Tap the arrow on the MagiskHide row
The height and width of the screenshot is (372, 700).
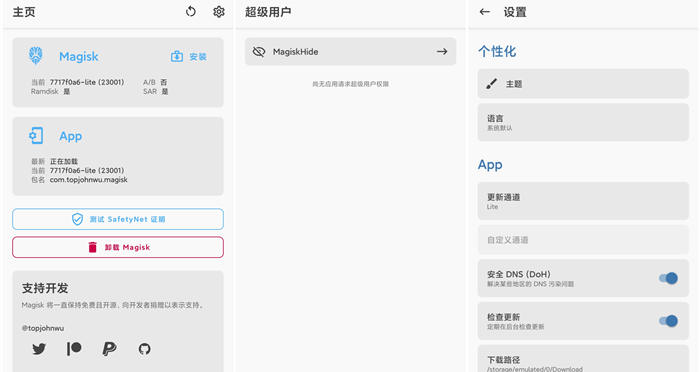click(442, 52)
